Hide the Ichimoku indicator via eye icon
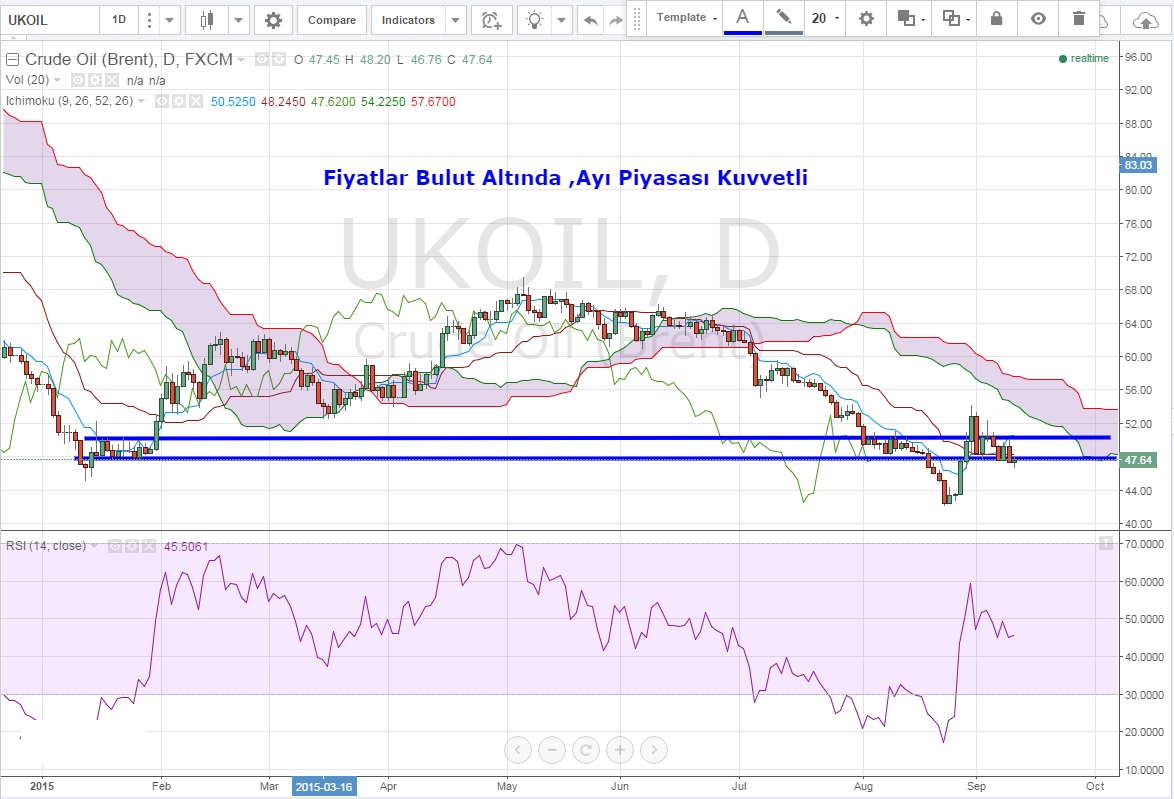This screenshot has height=799, width=1174. coord(162,101)
